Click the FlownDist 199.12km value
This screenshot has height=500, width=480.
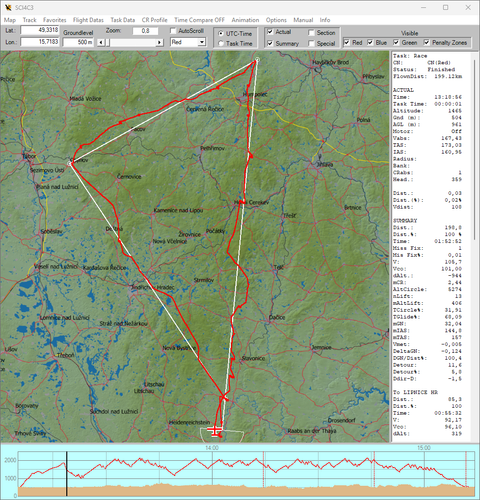448,76
